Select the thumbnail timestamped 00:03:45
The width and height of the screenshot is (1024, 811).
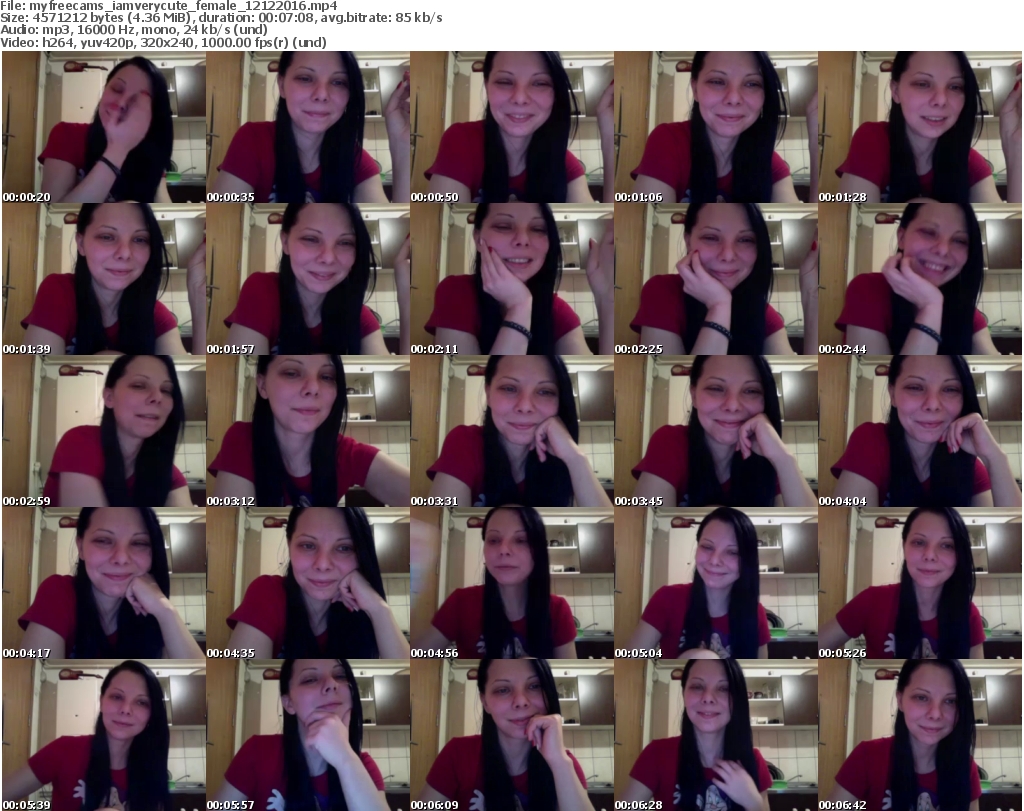[716, 431]
